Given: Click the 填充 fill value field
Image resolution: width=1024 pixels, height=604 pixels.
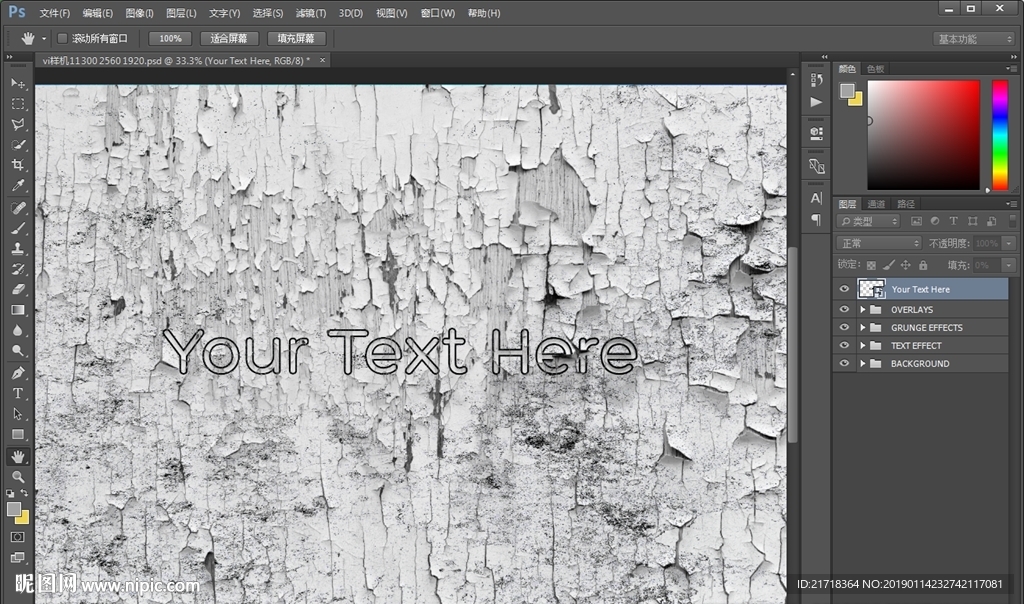Looking at the screenshot, I should click(x=985, y=265).
